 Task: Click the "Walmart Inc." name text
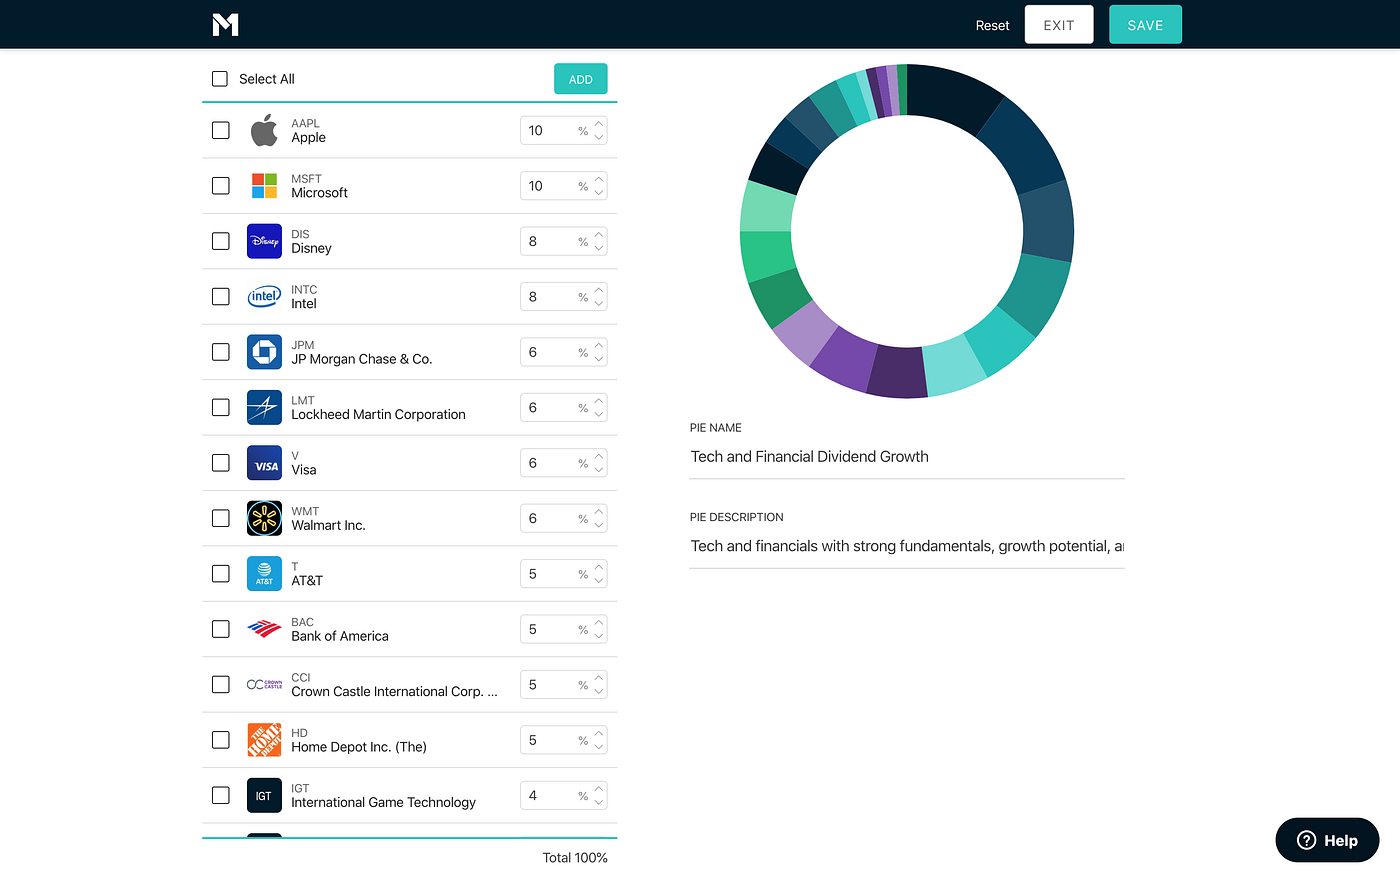328,525
